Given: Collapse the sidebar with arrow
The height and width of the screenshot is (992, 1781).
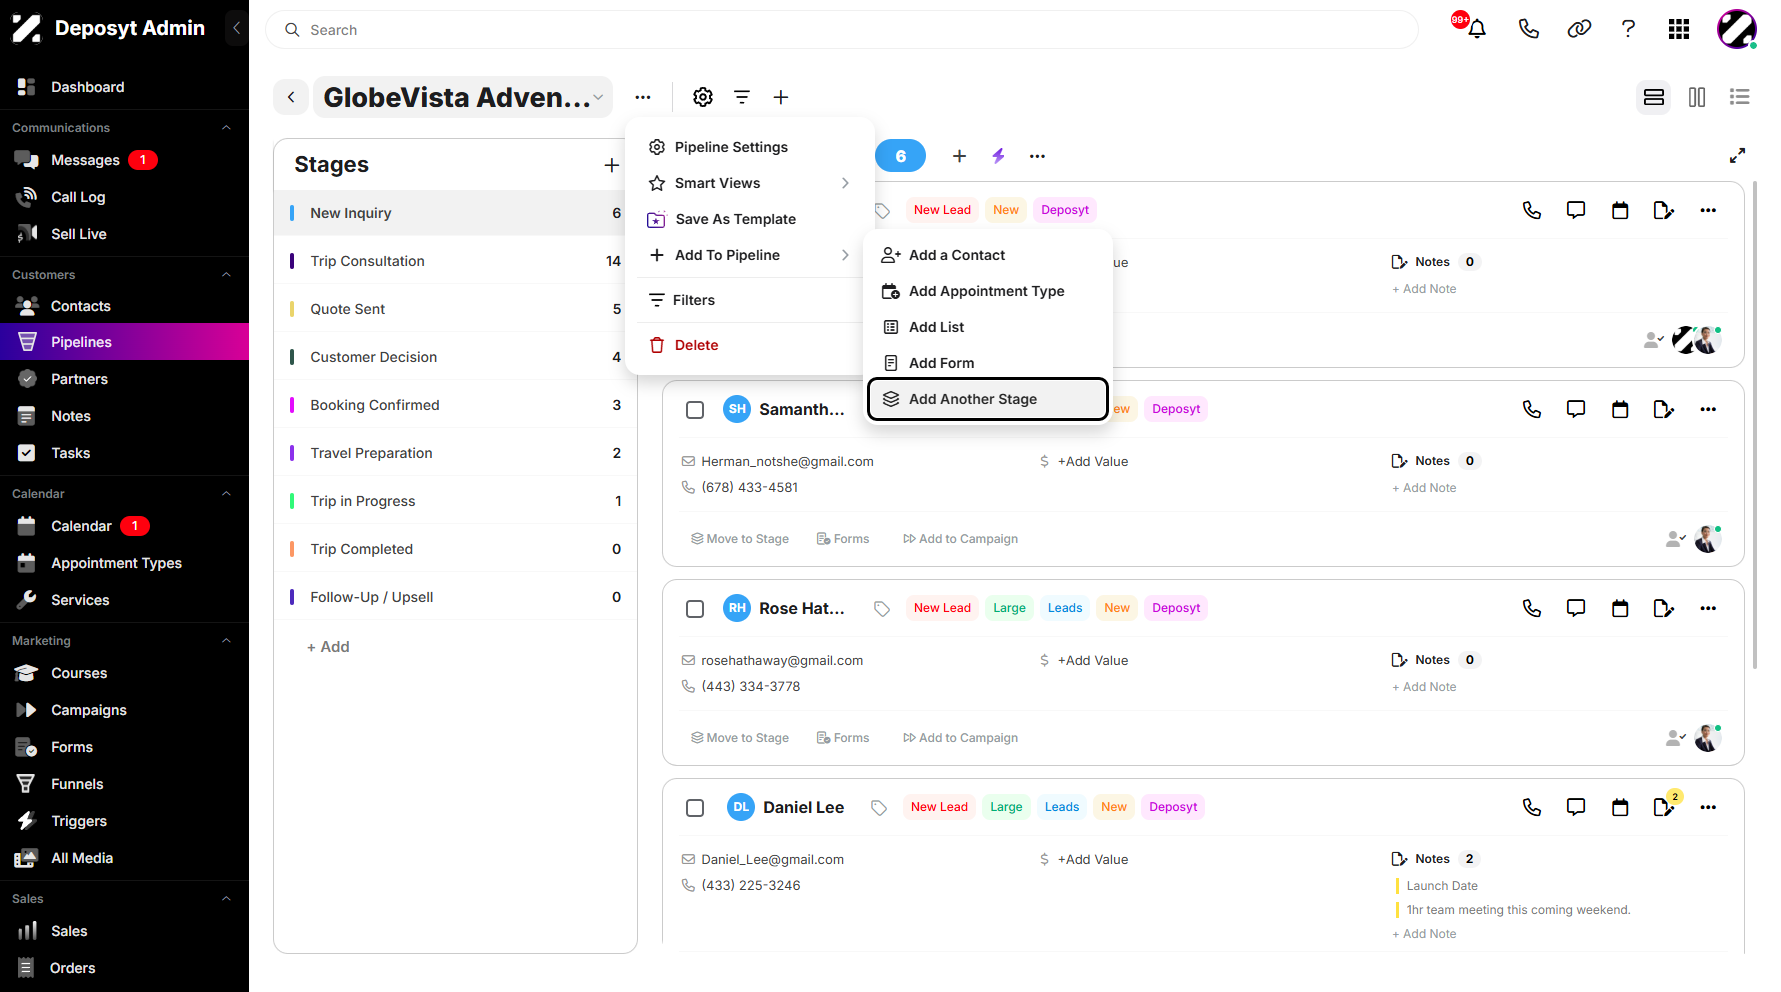Looking at the screenshot, I should 236,28.
